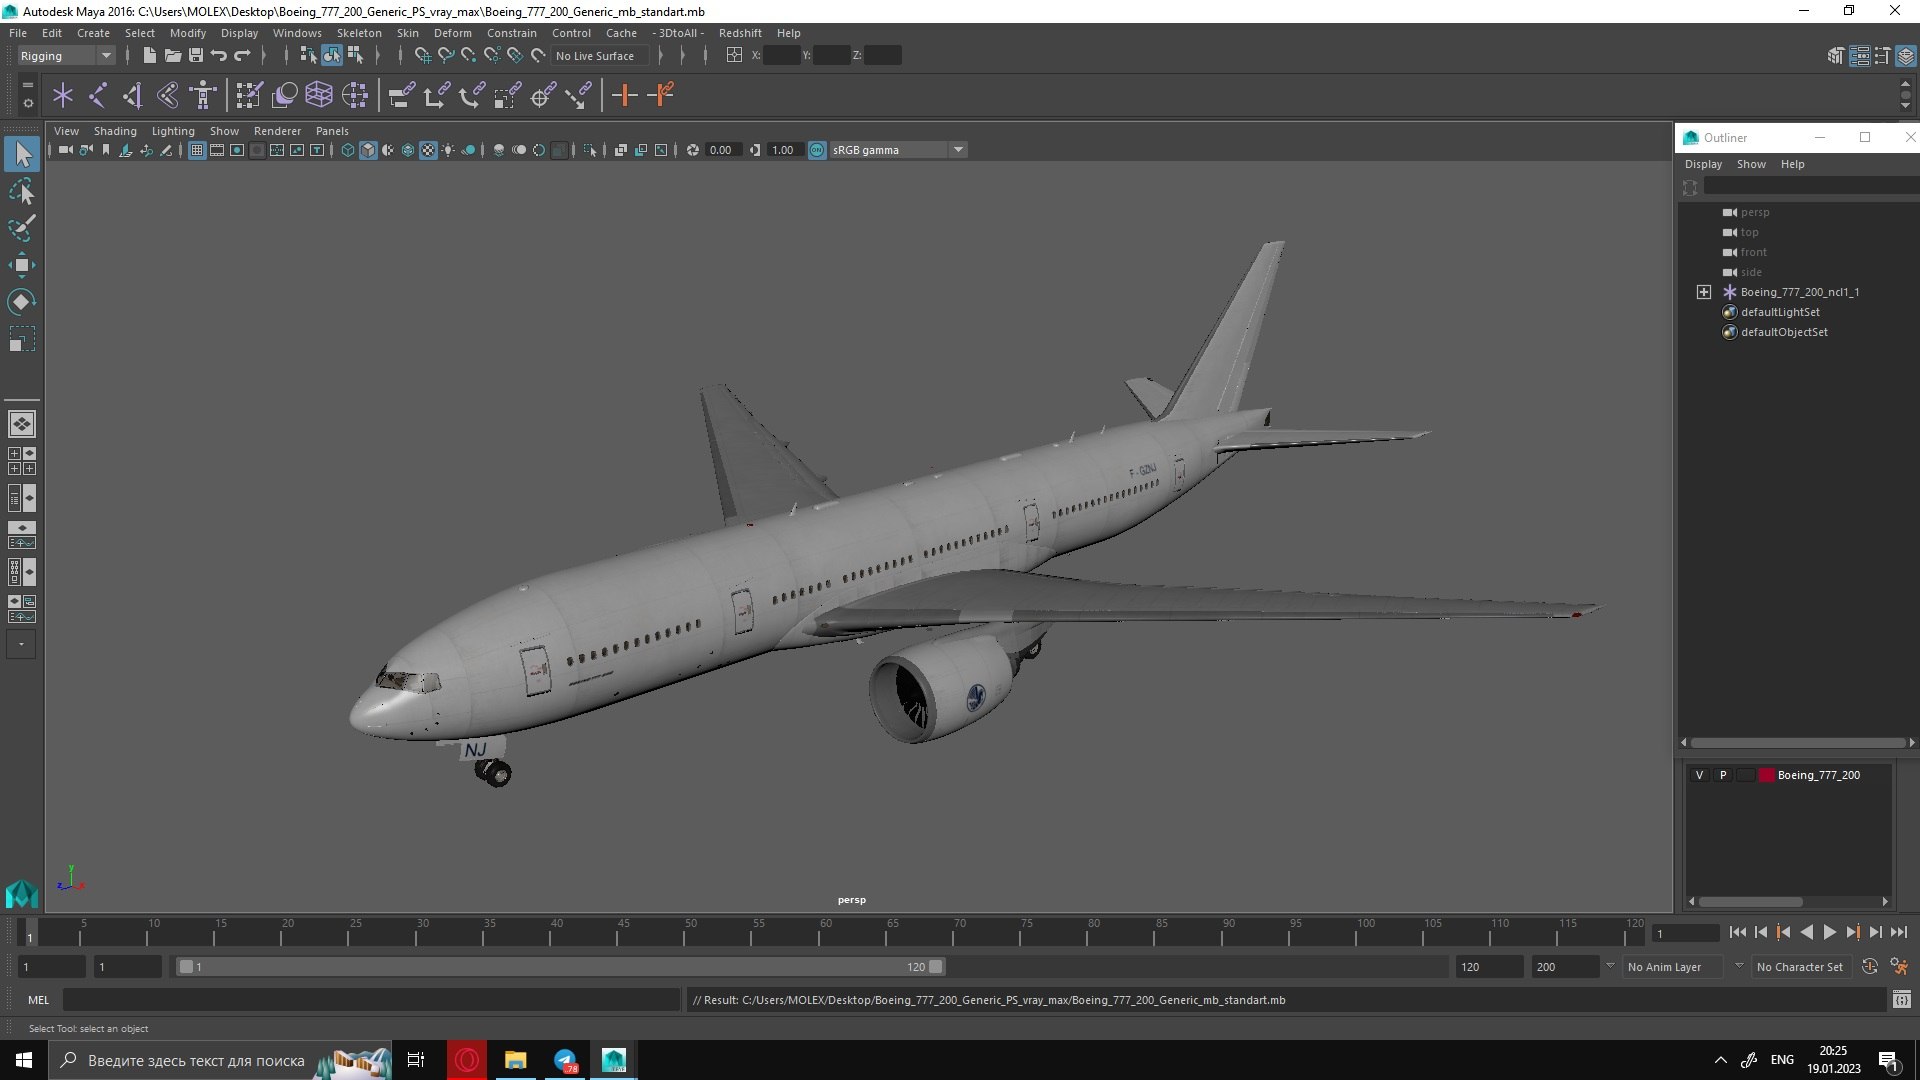Click the MEL command language label
Viewport: 1920px width, 1080px height.
tap(38, 1000)
